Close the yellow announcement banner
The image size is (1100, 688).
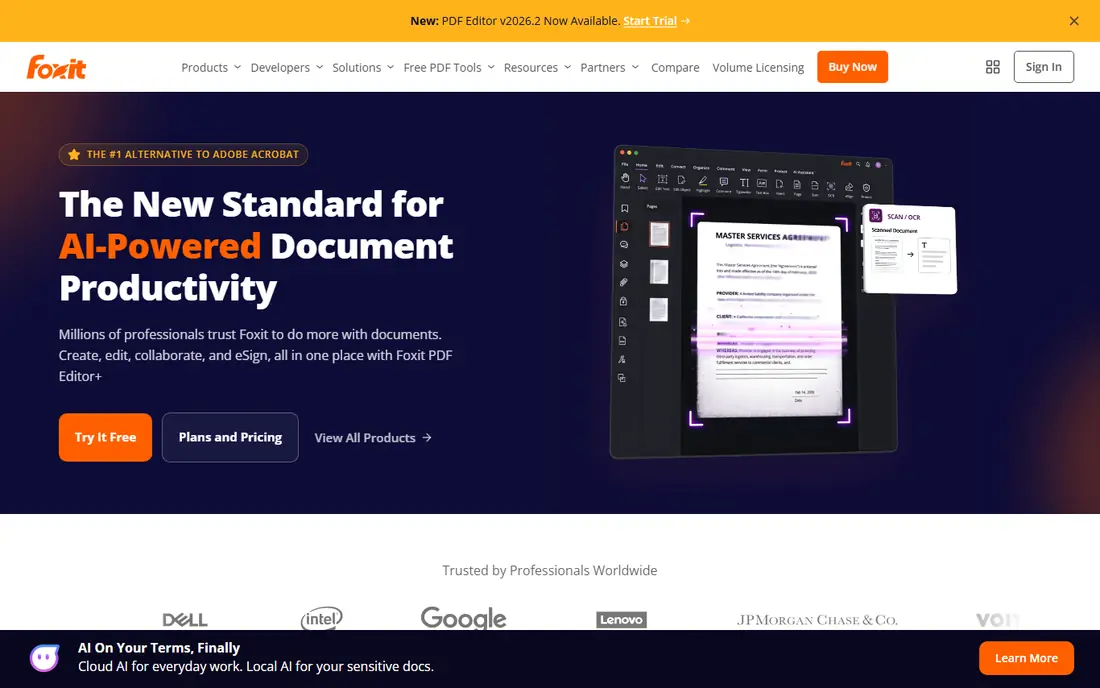tap(1074, 21)
